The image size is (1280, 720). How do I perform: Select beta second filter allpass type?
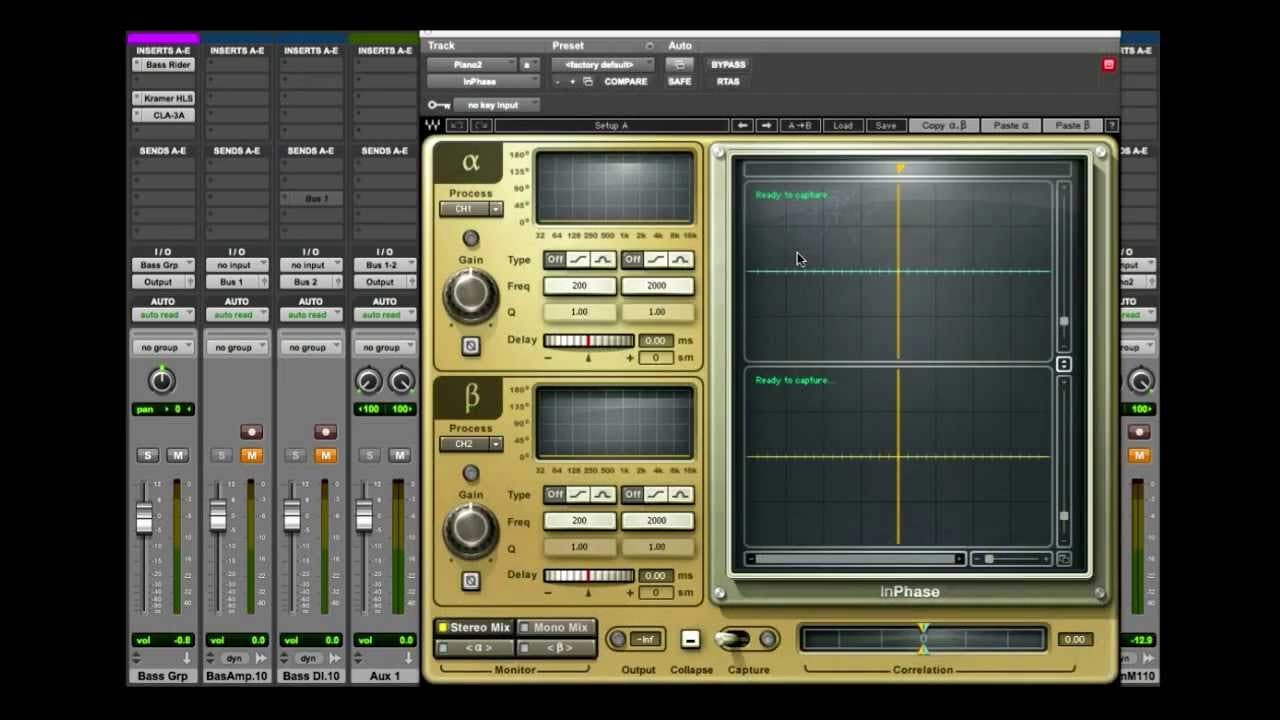coord(680,495)
